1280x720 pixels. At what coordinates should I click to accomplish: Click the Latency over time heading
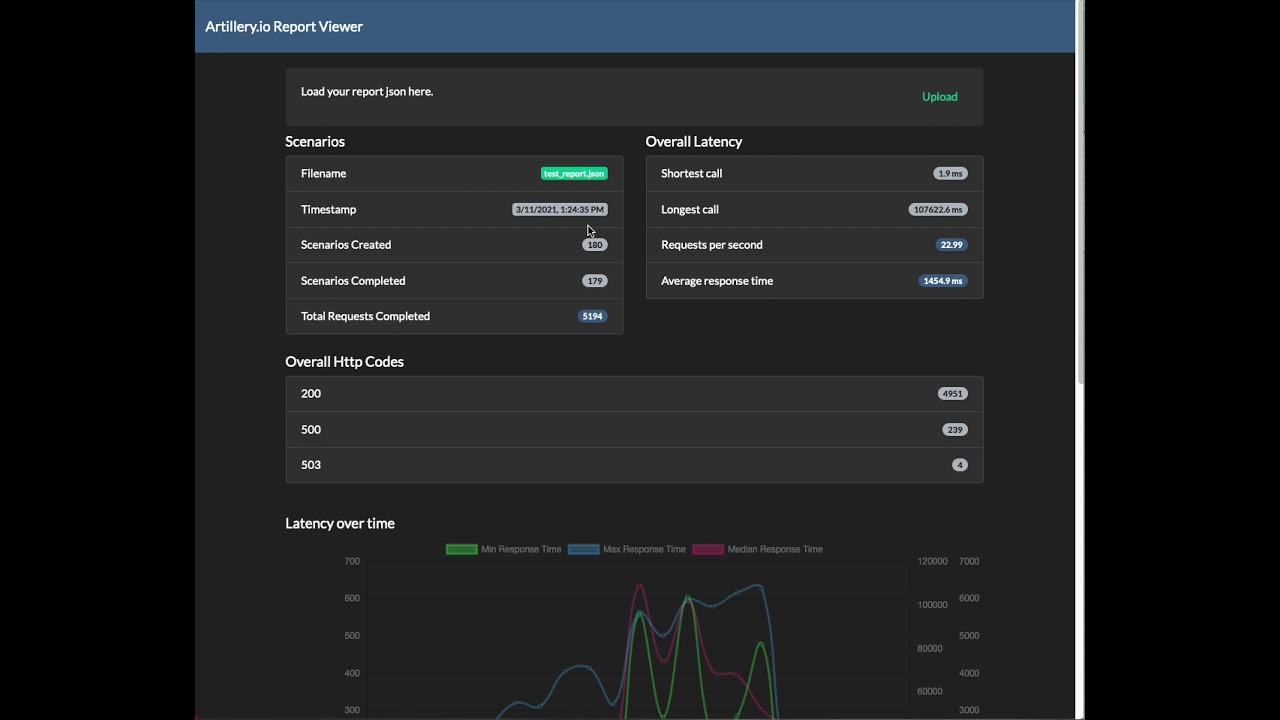(x=340, y=523)
